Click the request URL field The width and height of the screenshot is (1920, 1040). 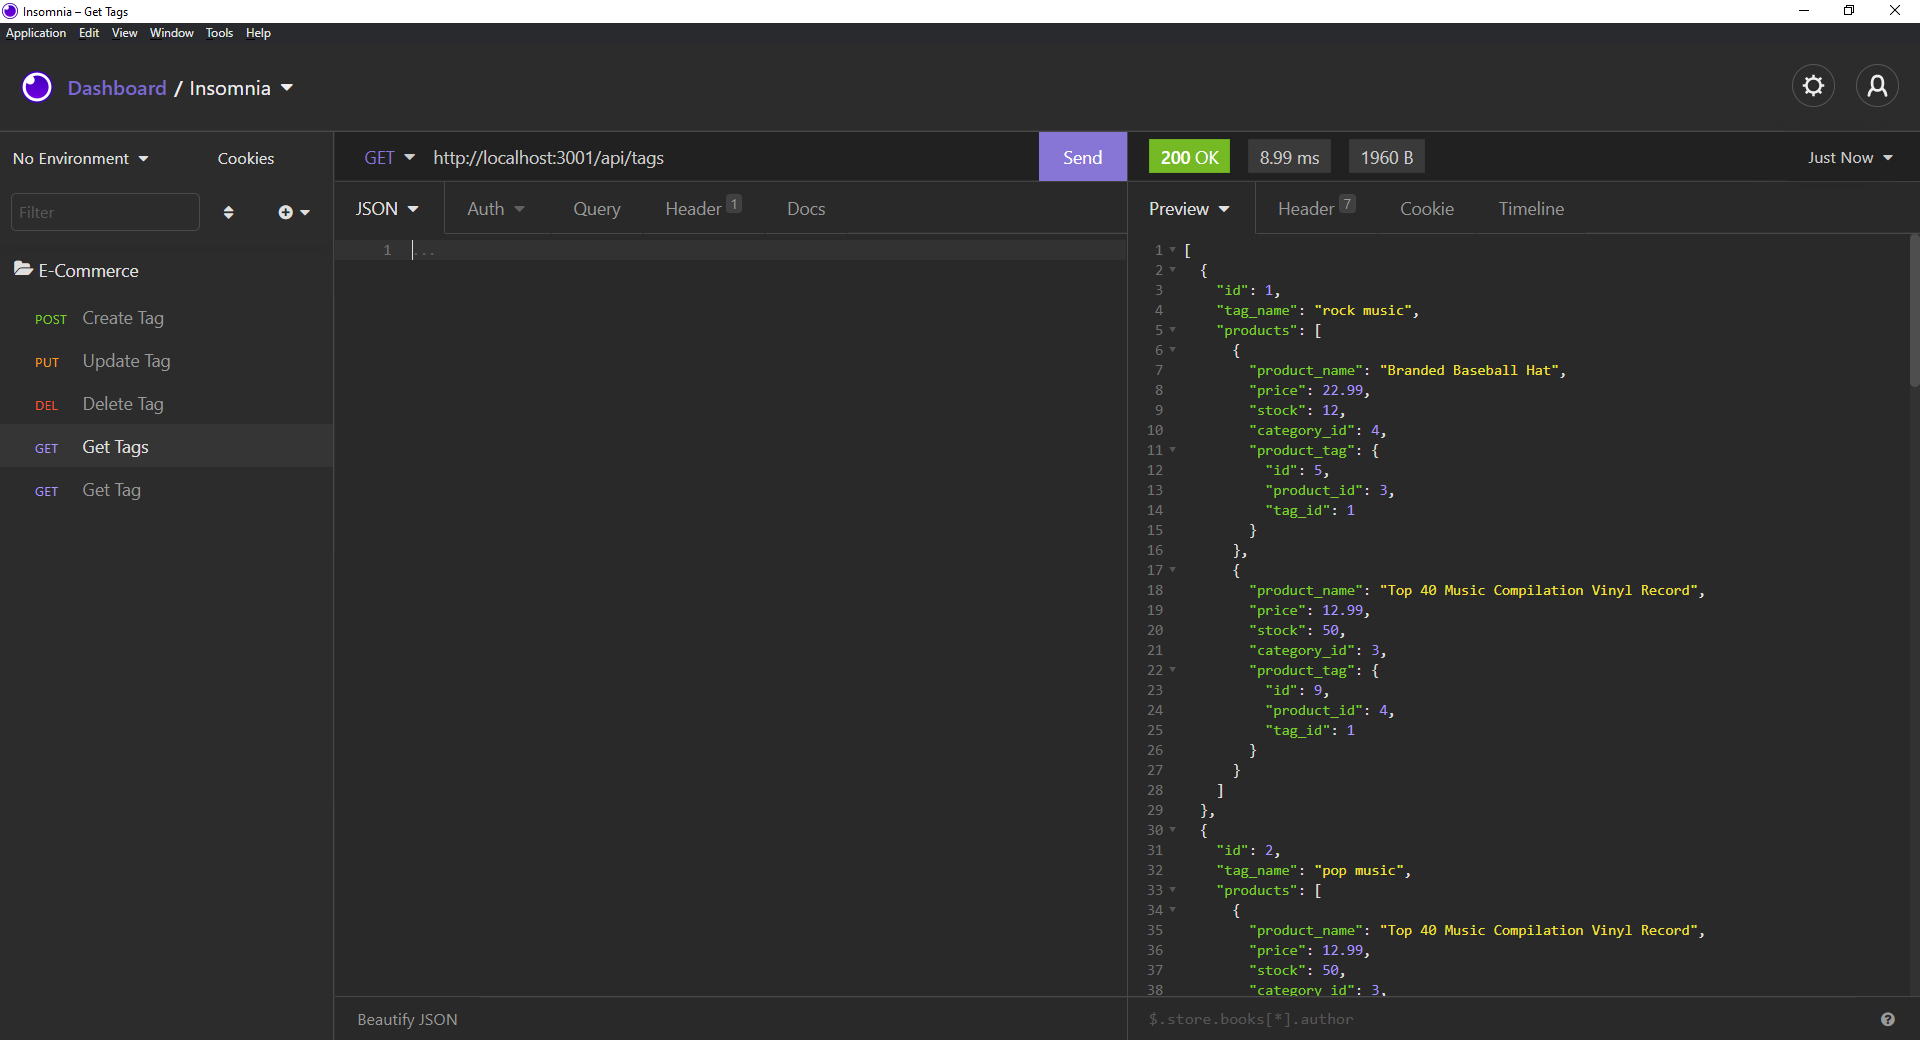730,157
